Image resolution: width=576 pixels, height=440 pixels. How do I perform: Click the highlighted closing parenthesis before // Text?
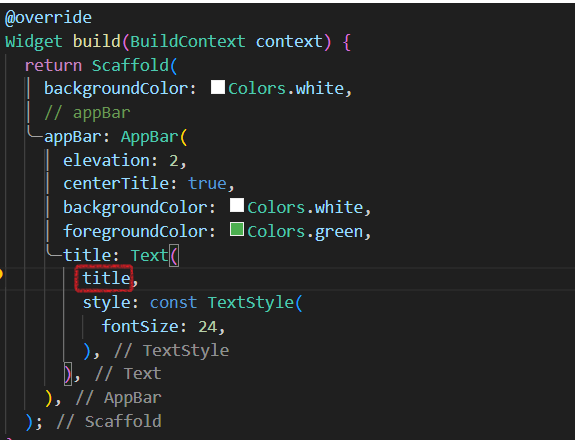pos(68,374)
